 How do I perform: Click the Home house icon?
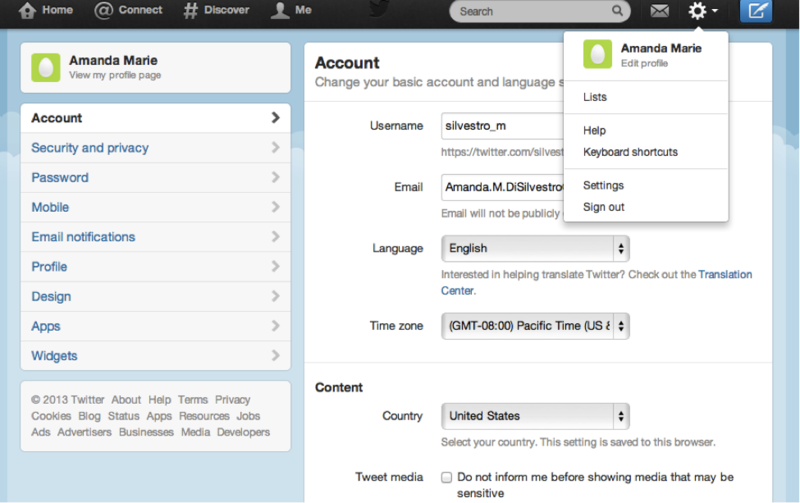(27, 10)
